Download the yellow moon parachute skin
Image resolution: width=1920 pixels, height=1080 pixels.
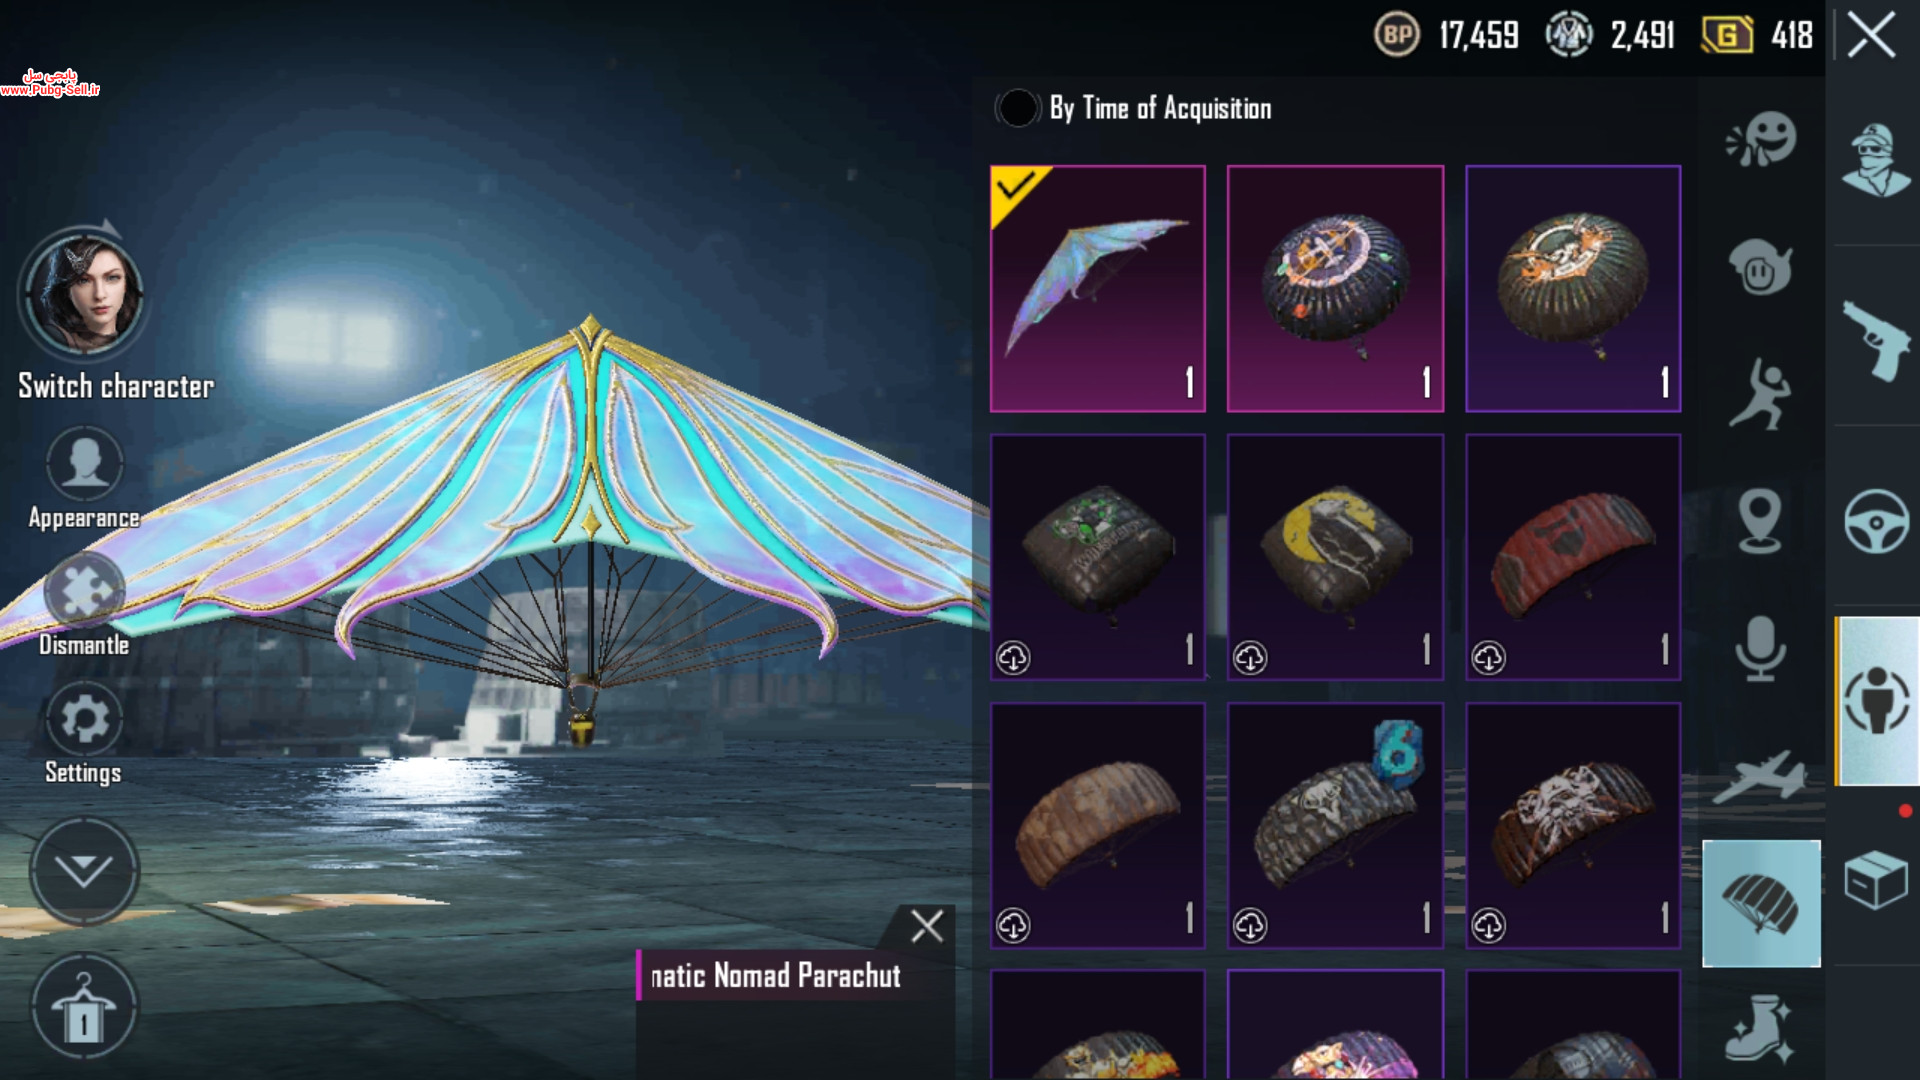point(1250,657)
